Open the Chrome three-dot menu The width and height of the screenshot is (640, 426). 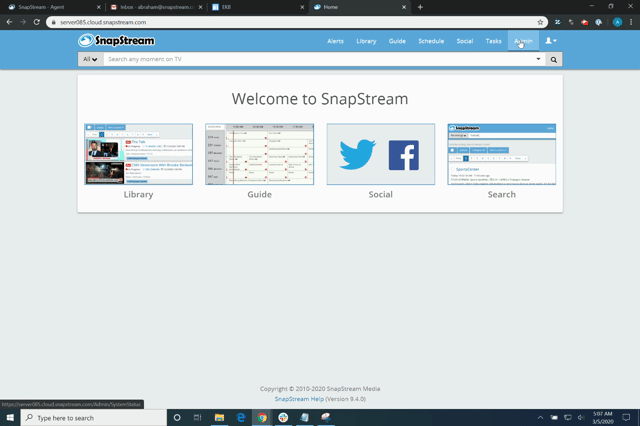(x=631, y=22)
